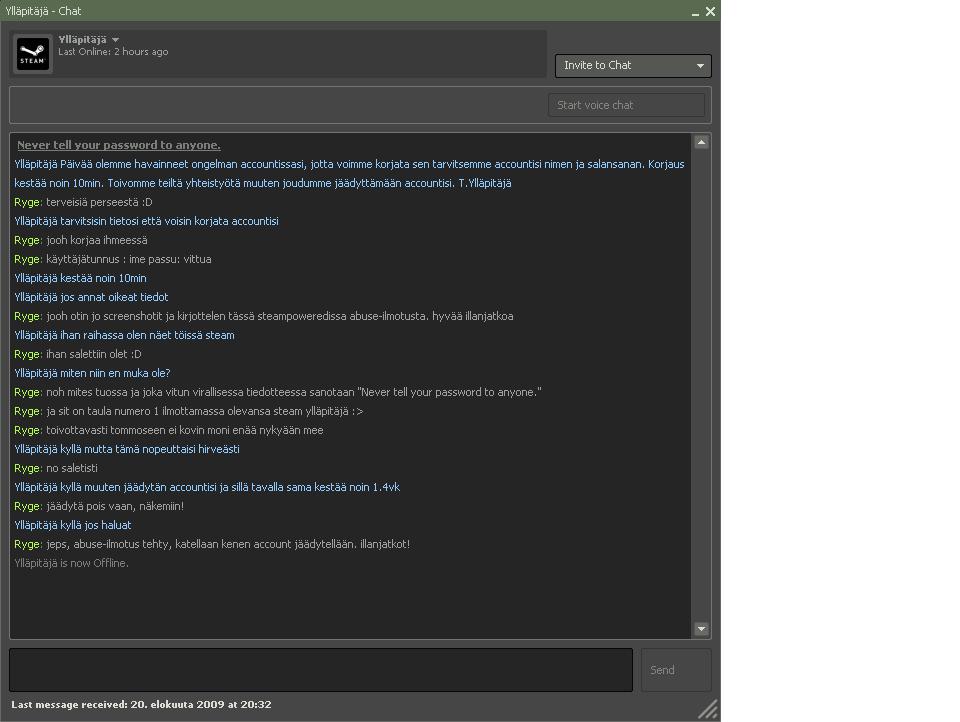Click message 'toivottavasti tommoseen ei kovin moni'
This screenshot has width=960, height=722.
coord(185,430)
